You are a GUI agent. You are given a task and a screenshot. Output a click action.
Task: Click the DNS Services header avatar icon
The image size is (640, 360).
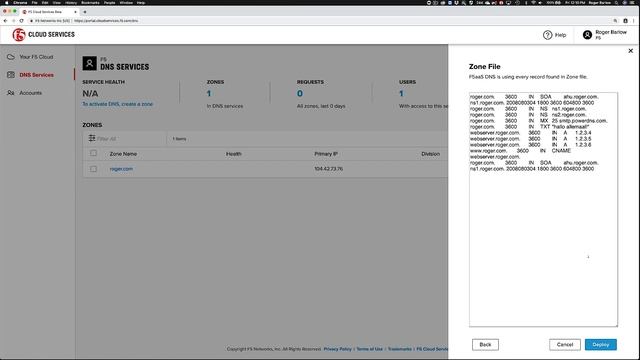(x=89, y=63)
